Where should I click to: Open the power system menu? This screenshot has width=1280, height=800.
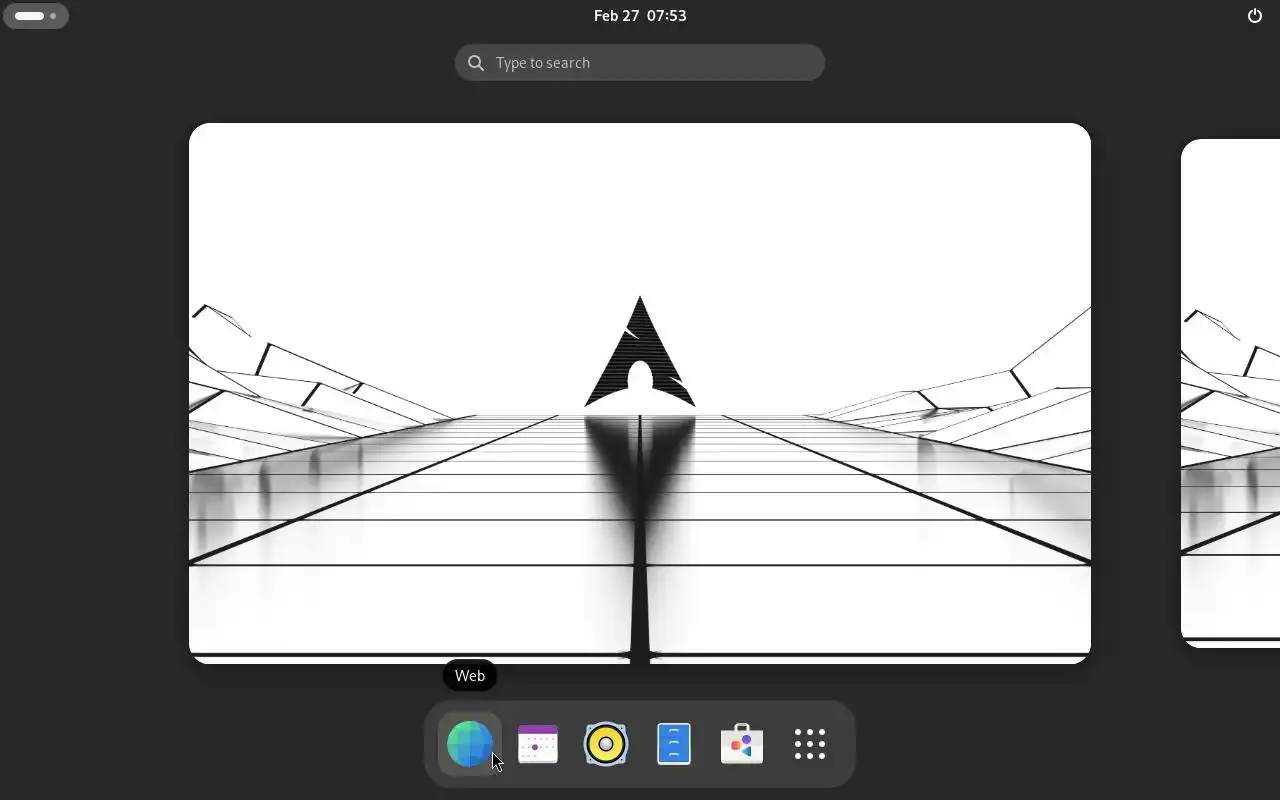(x=1255, y=16)
